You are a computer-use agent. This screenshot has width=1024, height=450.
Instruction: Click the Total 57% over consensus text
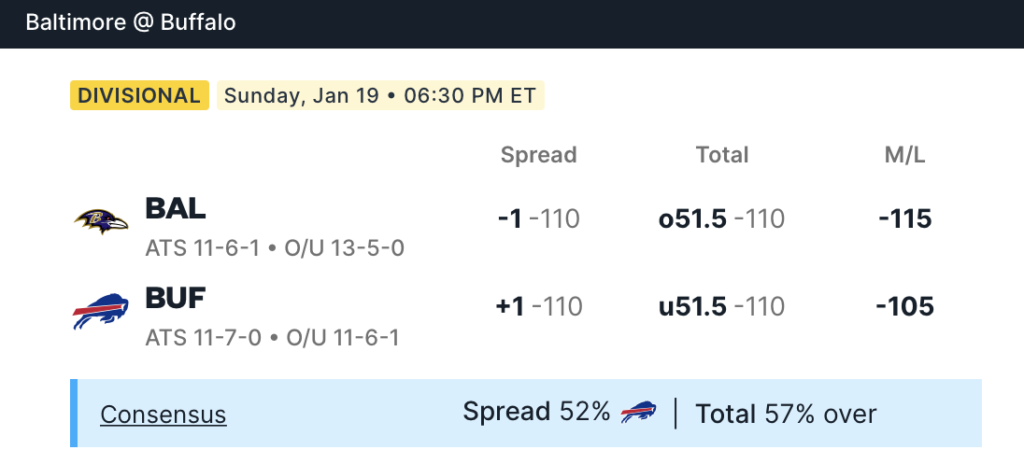click(786, 414)
